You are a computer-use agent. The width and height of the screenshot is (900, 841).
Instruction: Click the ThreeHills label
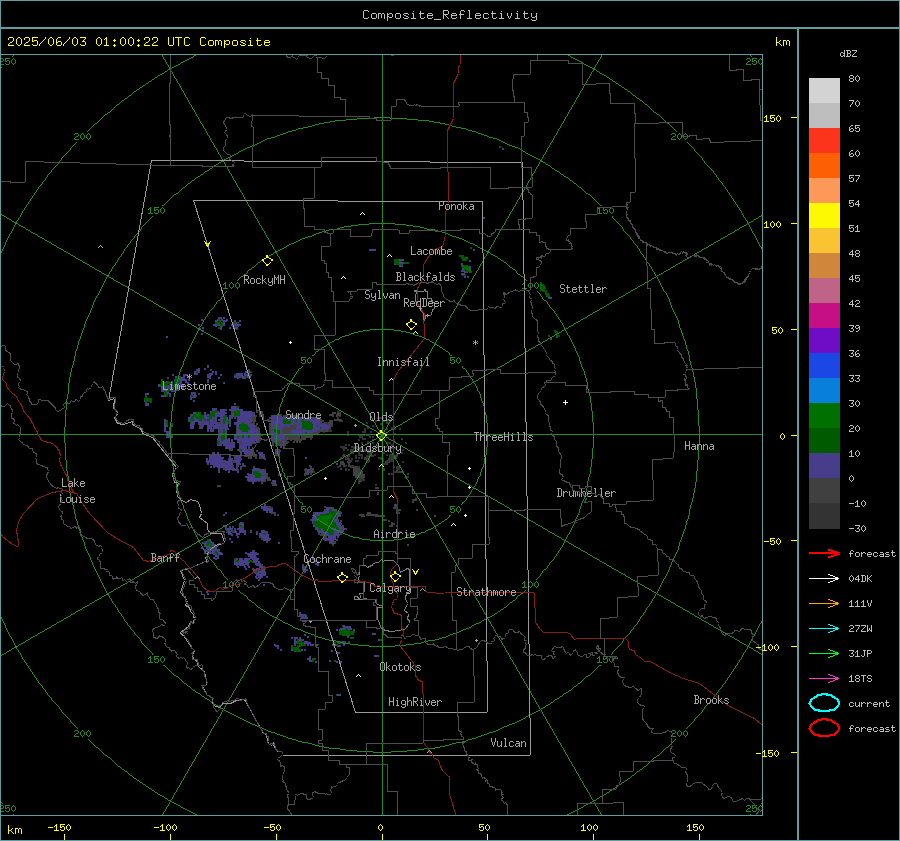pos(503,437)
